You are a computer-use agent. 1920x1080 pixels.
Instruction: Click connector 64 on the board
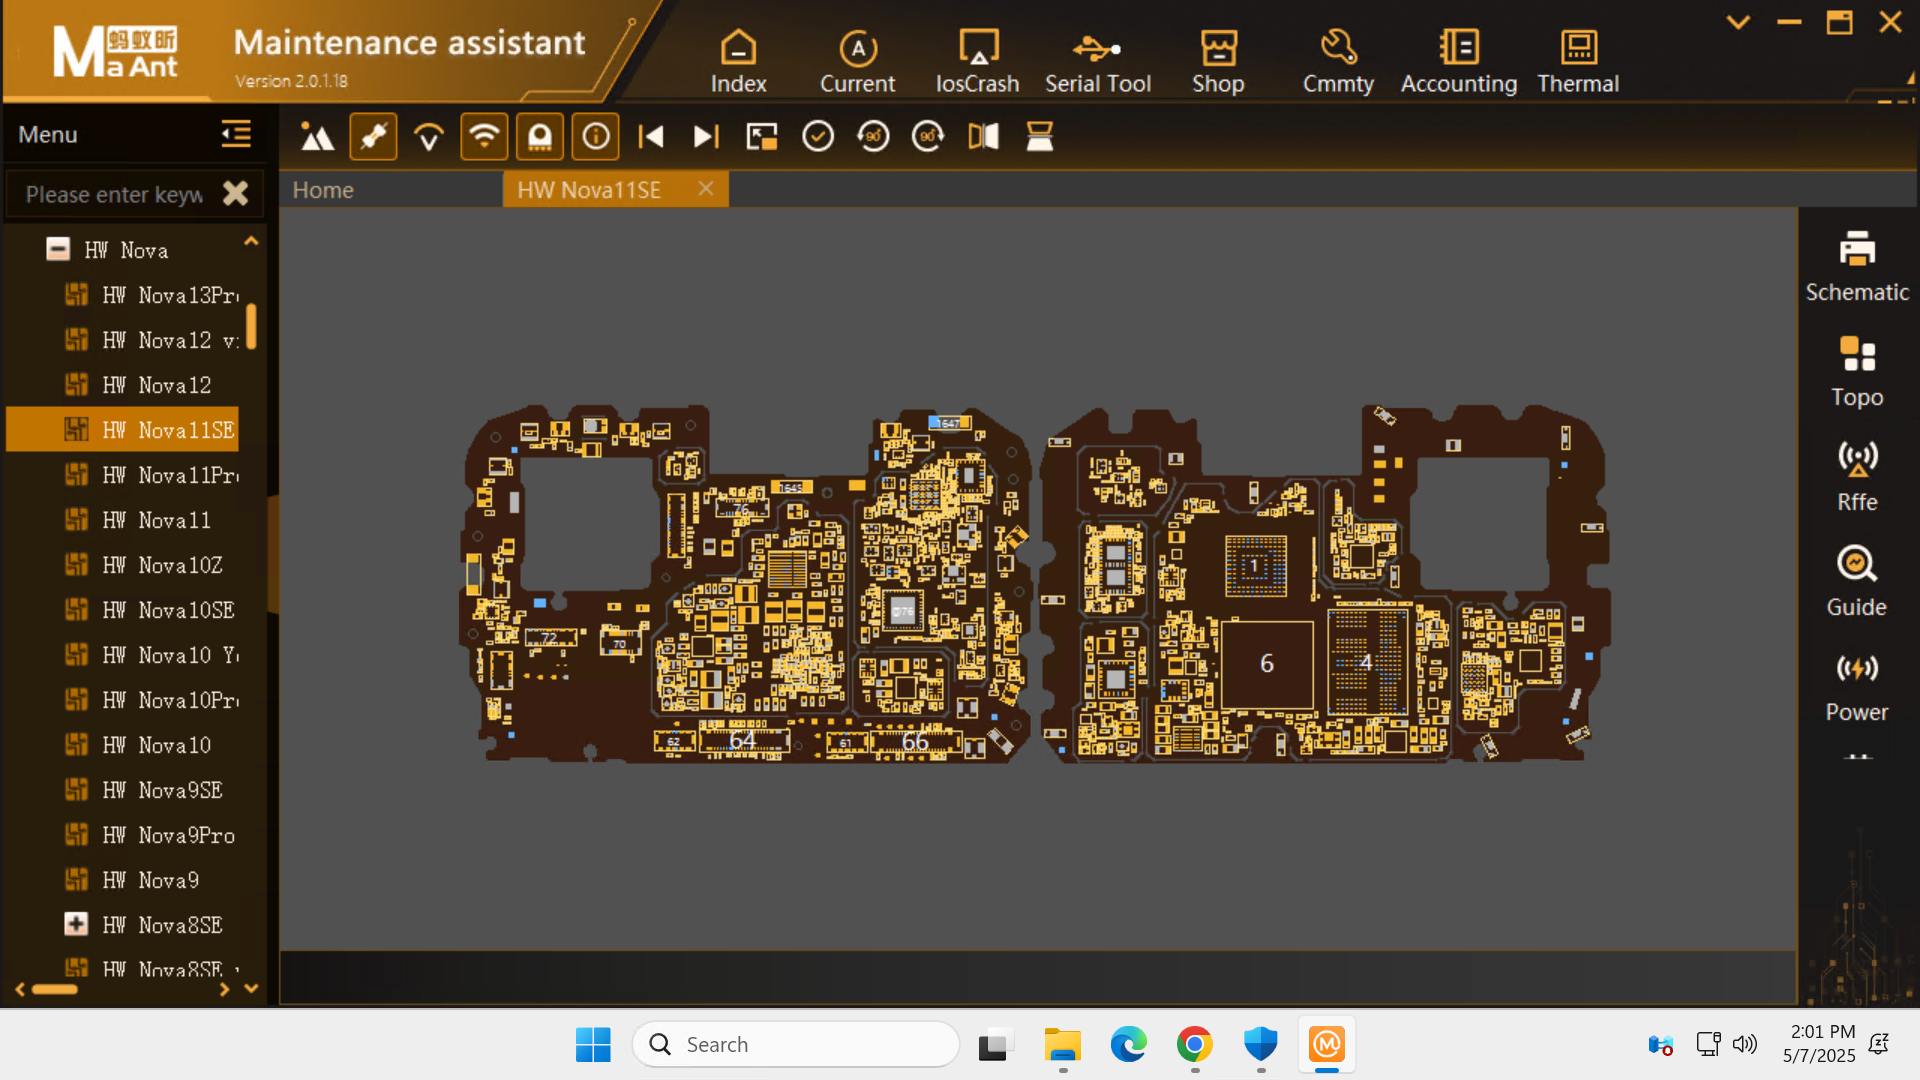[743, 740]
